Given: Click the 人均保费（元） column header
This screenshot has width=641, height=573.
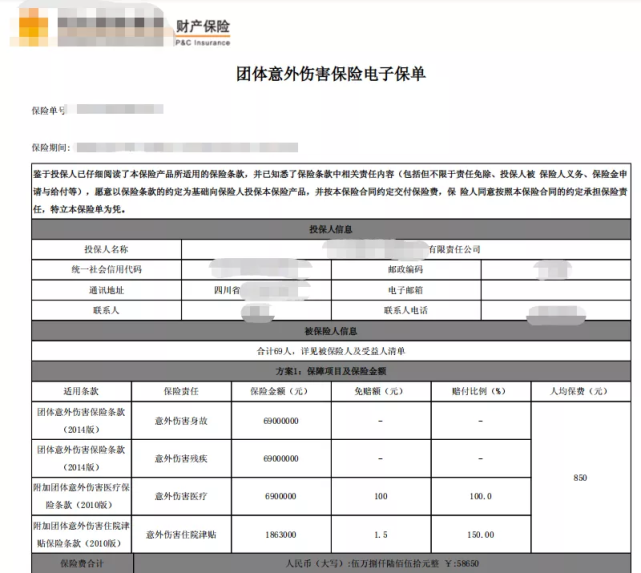Looking at the screenshot, I should (x=580, y=391).
